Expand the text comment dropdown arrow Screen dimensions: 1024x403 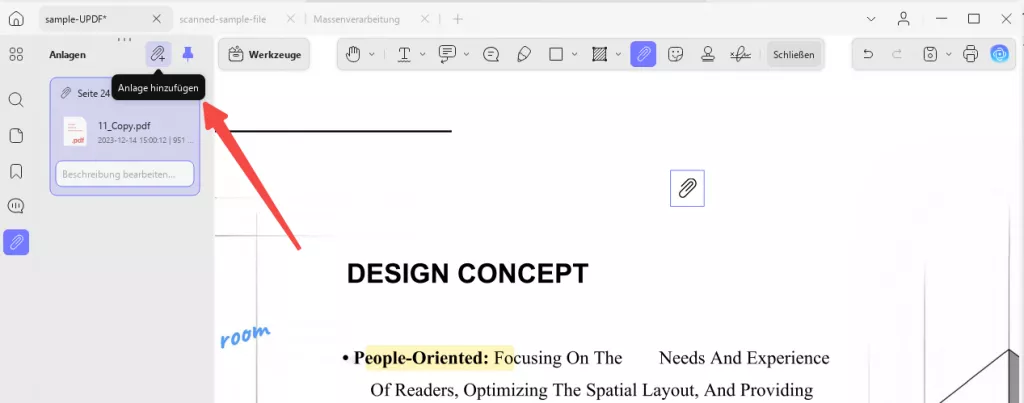click(x=466, y=54)
